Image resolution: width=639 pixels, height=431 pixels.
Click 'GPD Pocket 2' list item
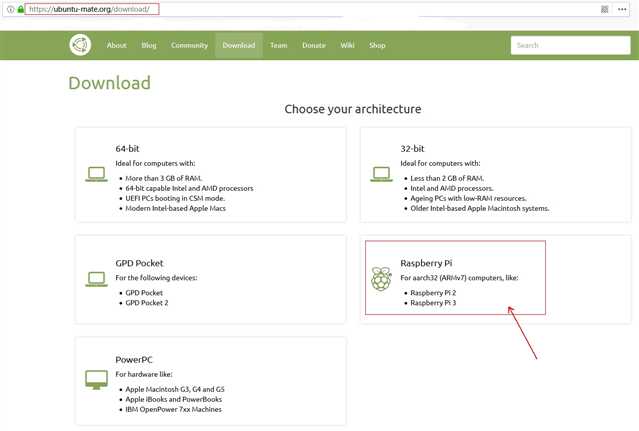click(x=147, y=303)
